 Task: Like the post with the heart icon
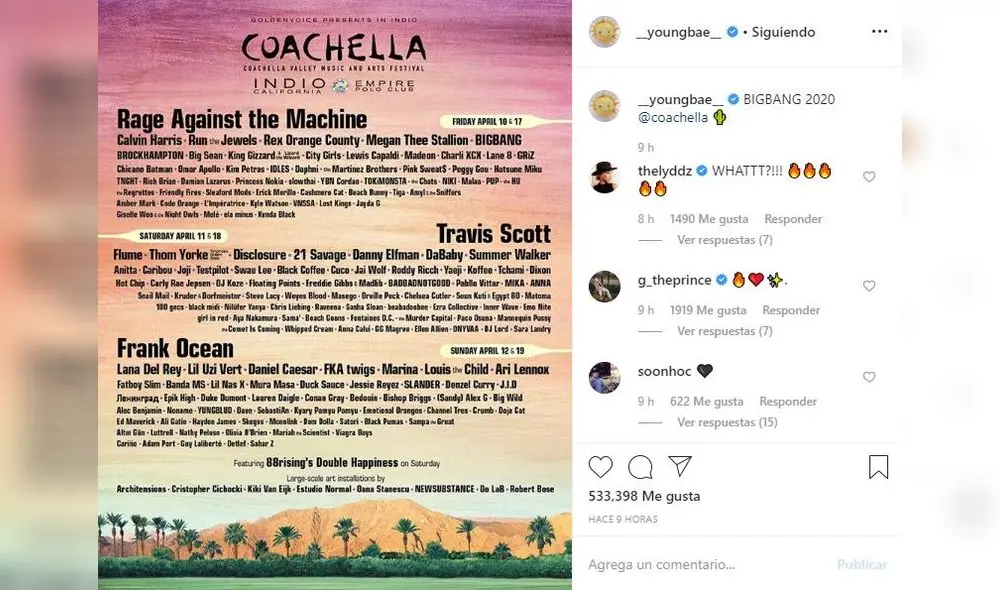600,467
